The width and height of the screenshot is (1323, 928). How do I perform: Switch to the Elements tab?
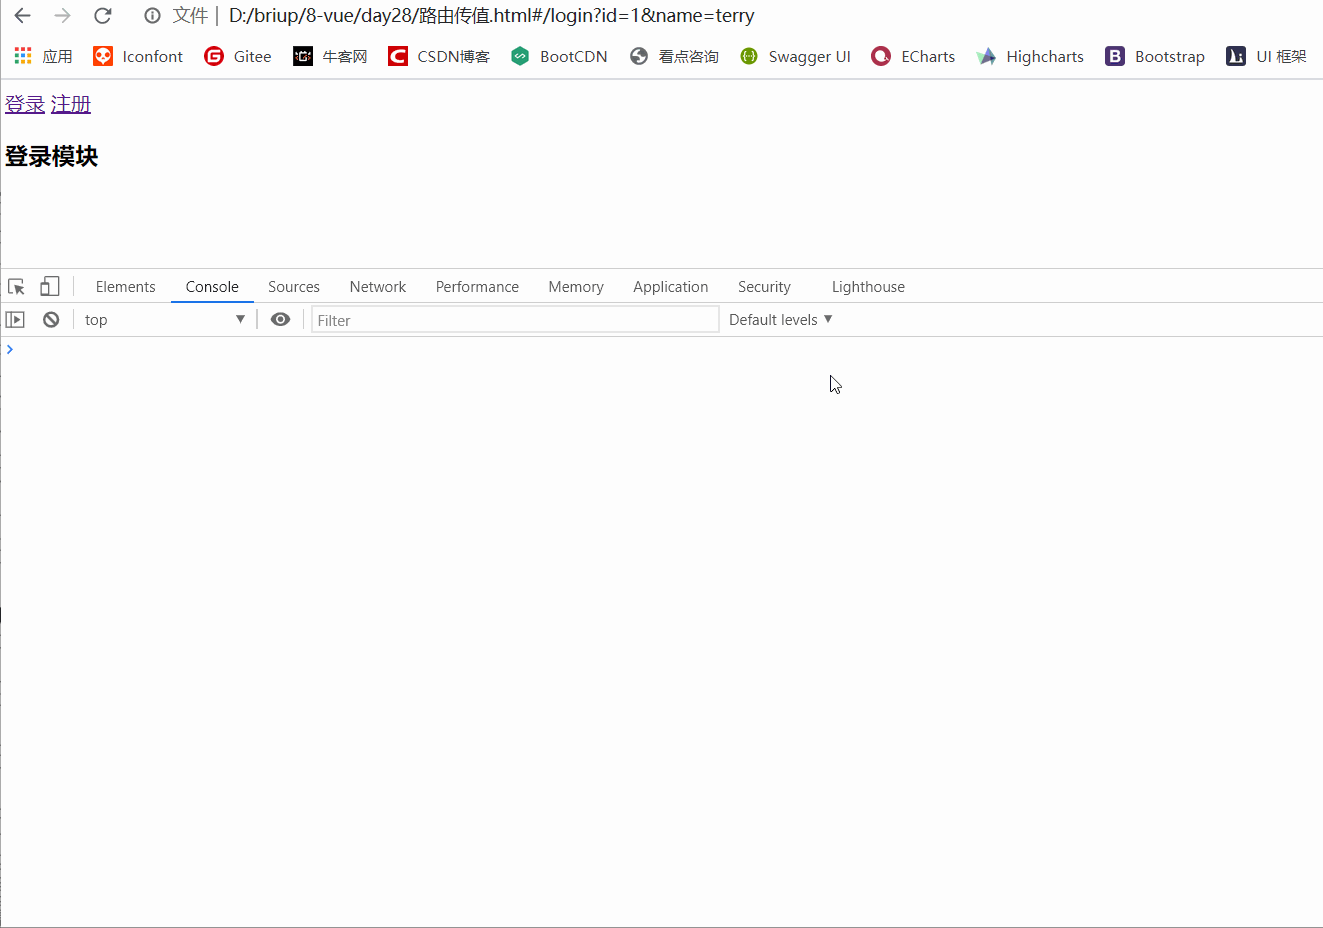[126, 287]
